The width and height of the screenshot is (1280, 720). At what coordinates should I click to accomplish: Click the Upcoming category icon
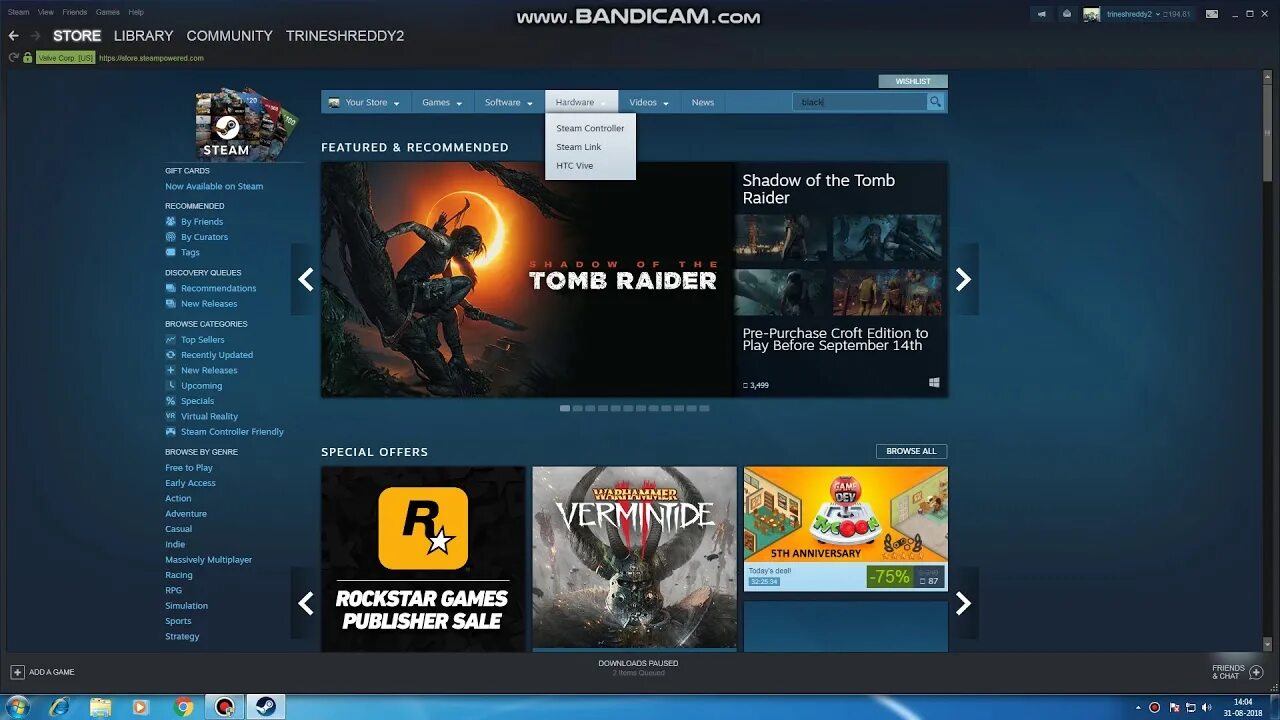coord(171,386)
